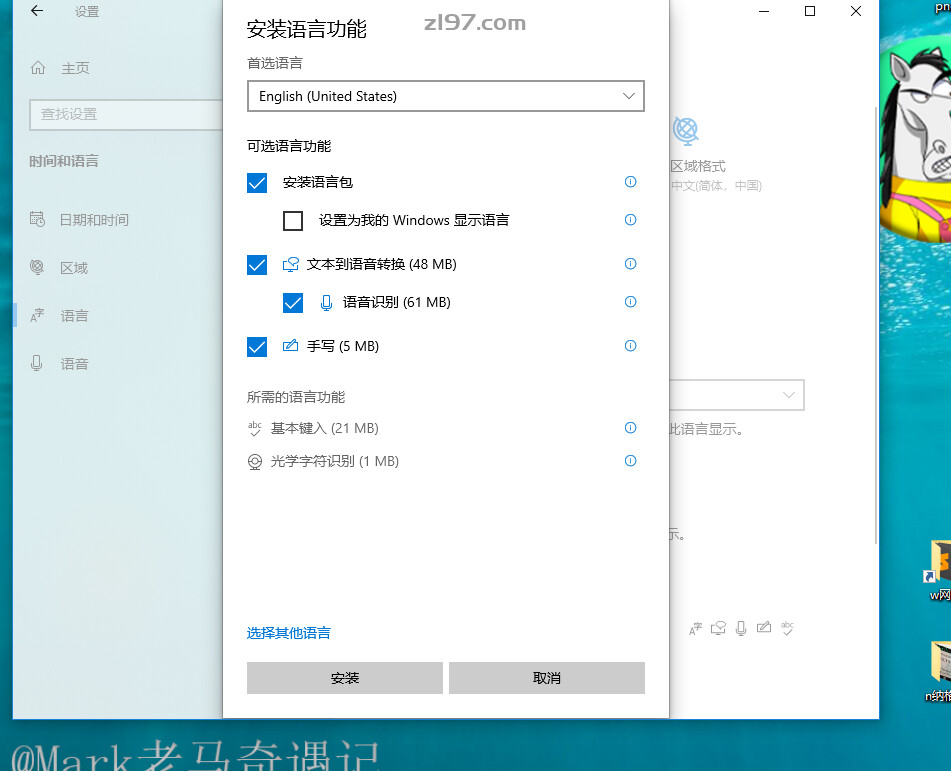Screen dimensions: 951x771
Task: Click the display language feature icon in language row
Action: [x=695, y=628]
